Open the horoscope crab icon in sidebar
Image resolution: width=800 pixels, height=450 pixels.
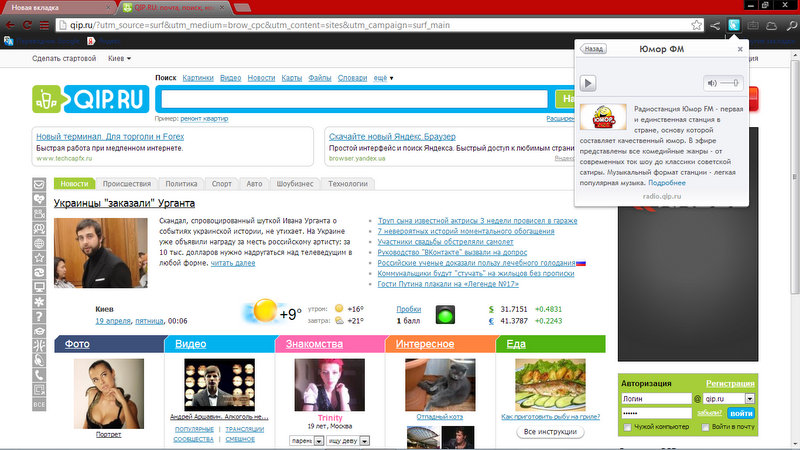39,272
